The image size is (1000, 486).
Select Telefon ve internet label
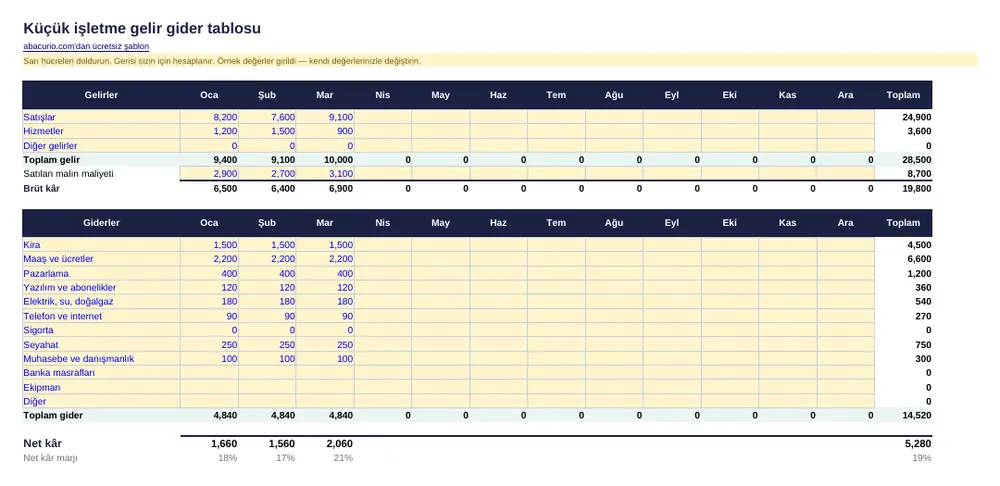pyautogui.click(x=62, y=316)
